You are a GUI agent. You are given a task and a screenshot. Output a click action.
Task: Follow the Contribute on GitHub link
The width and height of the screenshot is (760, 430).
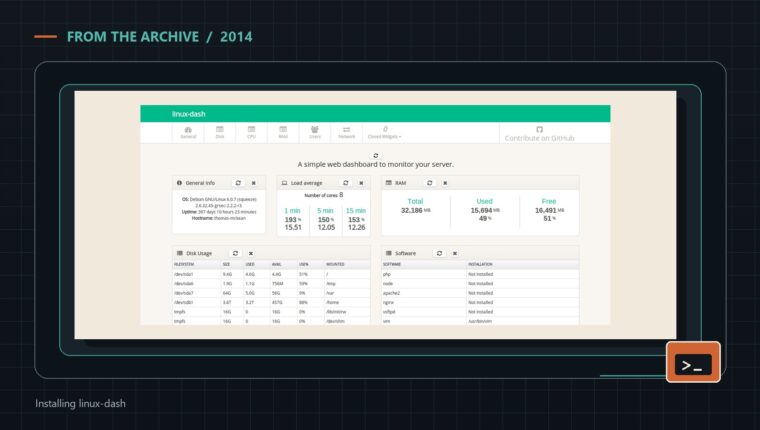539,134
